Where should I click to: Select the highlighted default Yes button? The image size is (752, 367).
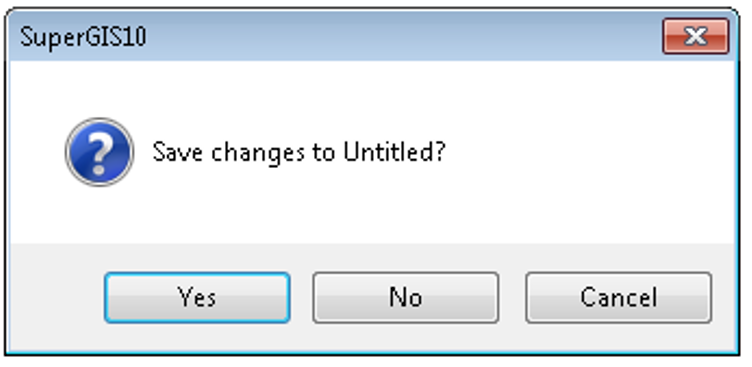tap(197, 297)
